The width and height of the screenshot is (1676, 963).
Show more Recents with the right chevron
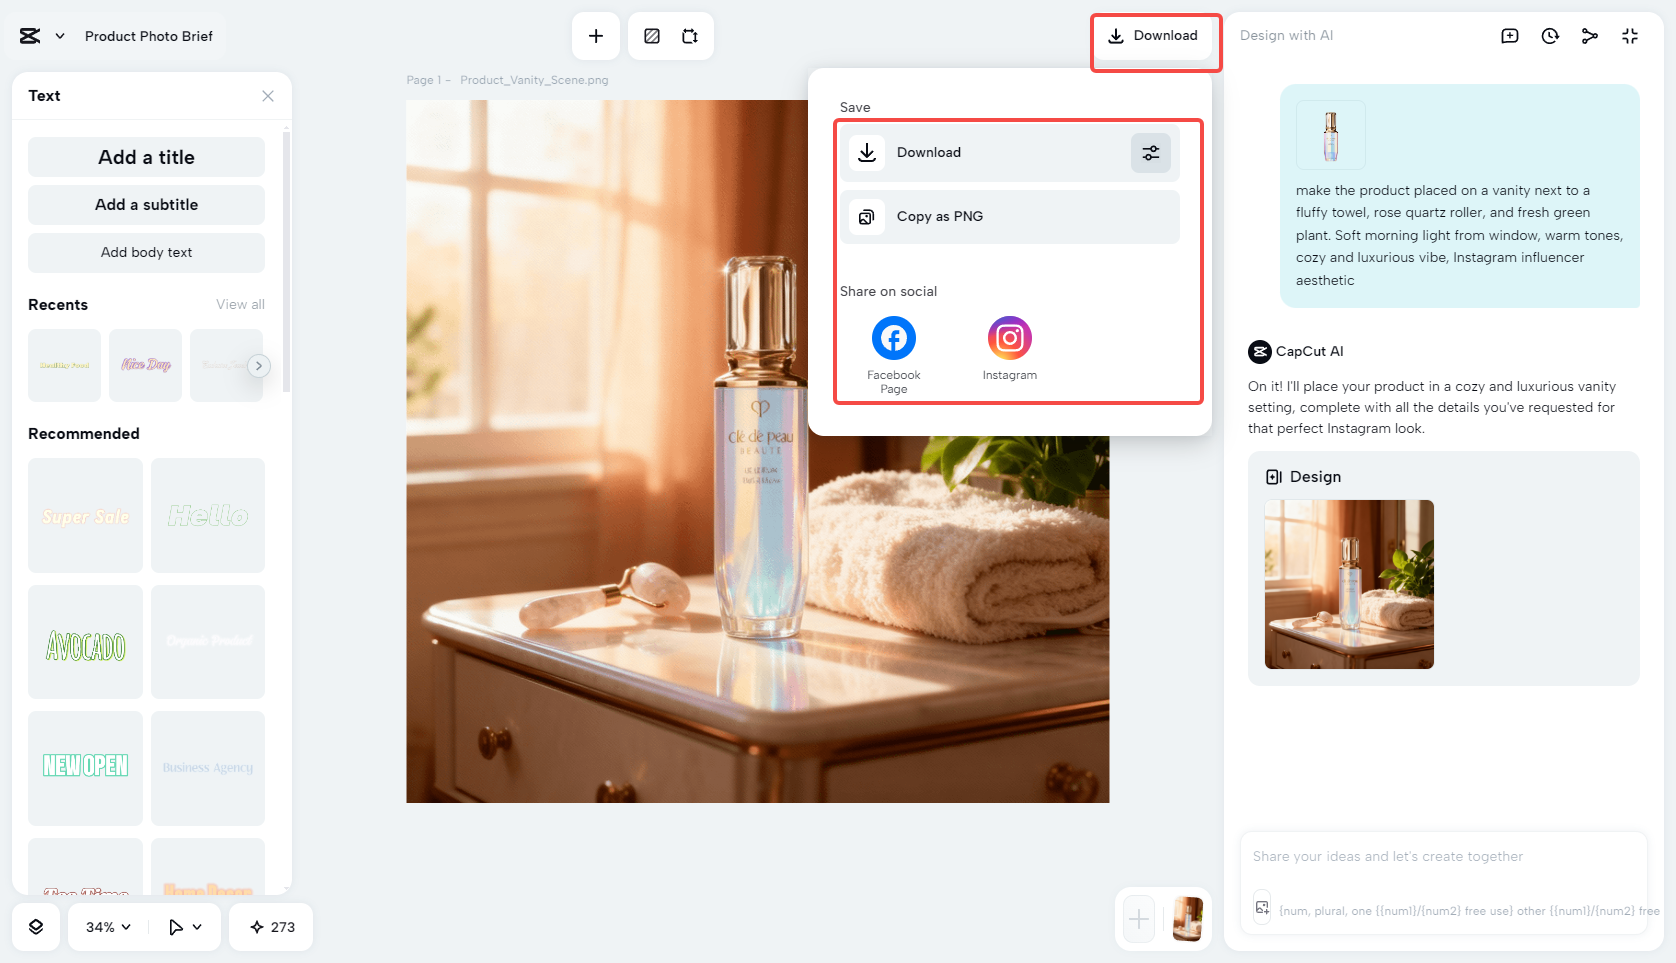pyautogui.click(x=259, y=365)
